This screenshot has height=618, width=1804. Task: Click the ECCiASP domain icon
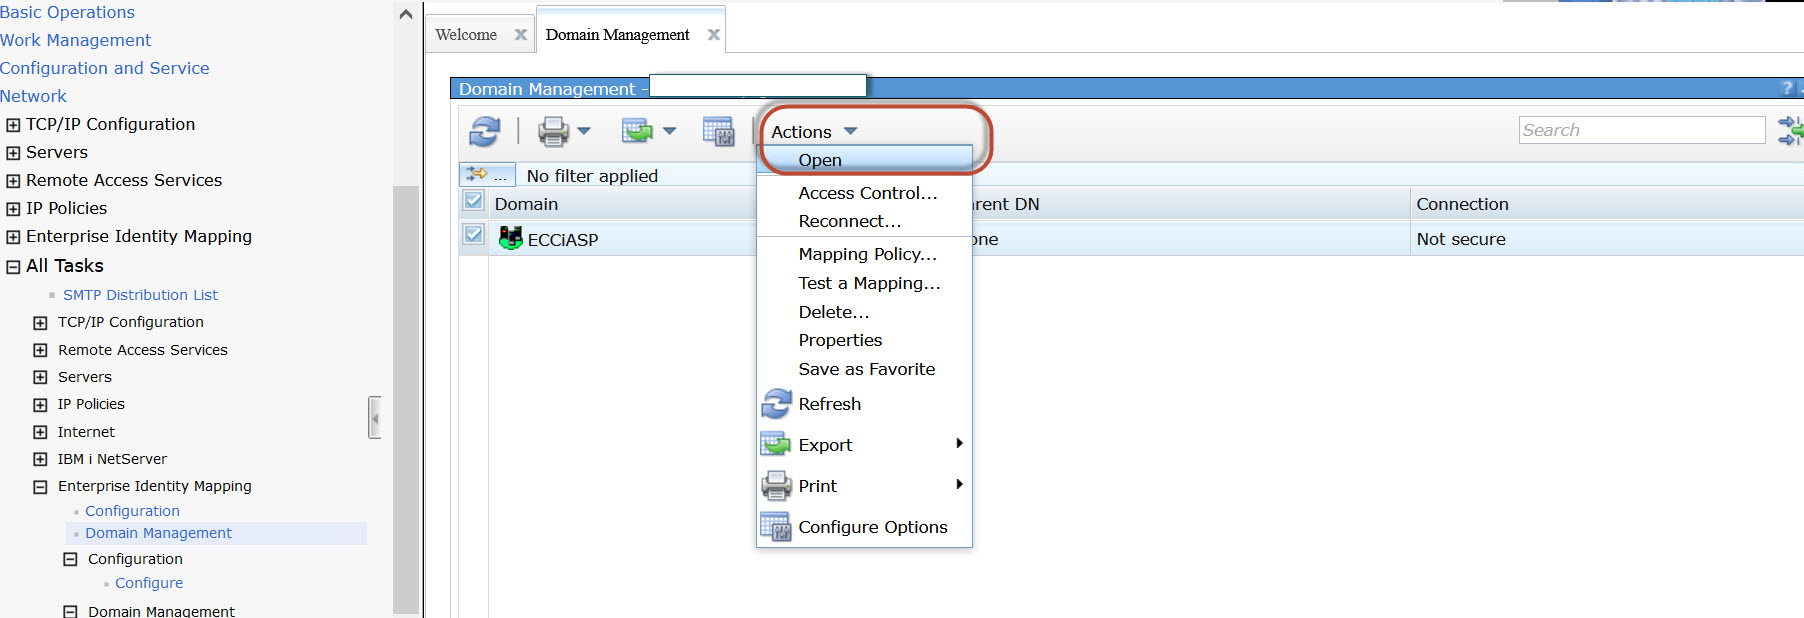tap(510, 238)
